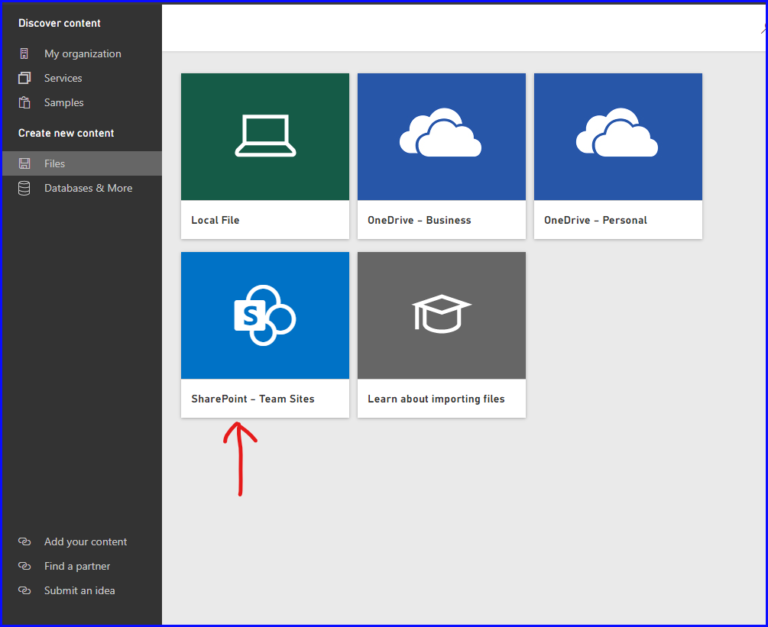Click the database cylinder icon in sidebar

[x=25, y=188]
